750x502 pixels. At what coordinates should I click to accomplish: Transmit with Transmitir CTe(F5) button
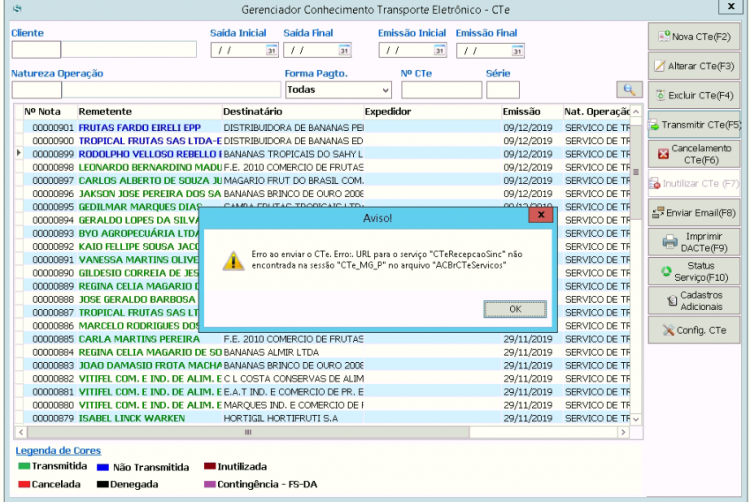(x=694, y=125)
